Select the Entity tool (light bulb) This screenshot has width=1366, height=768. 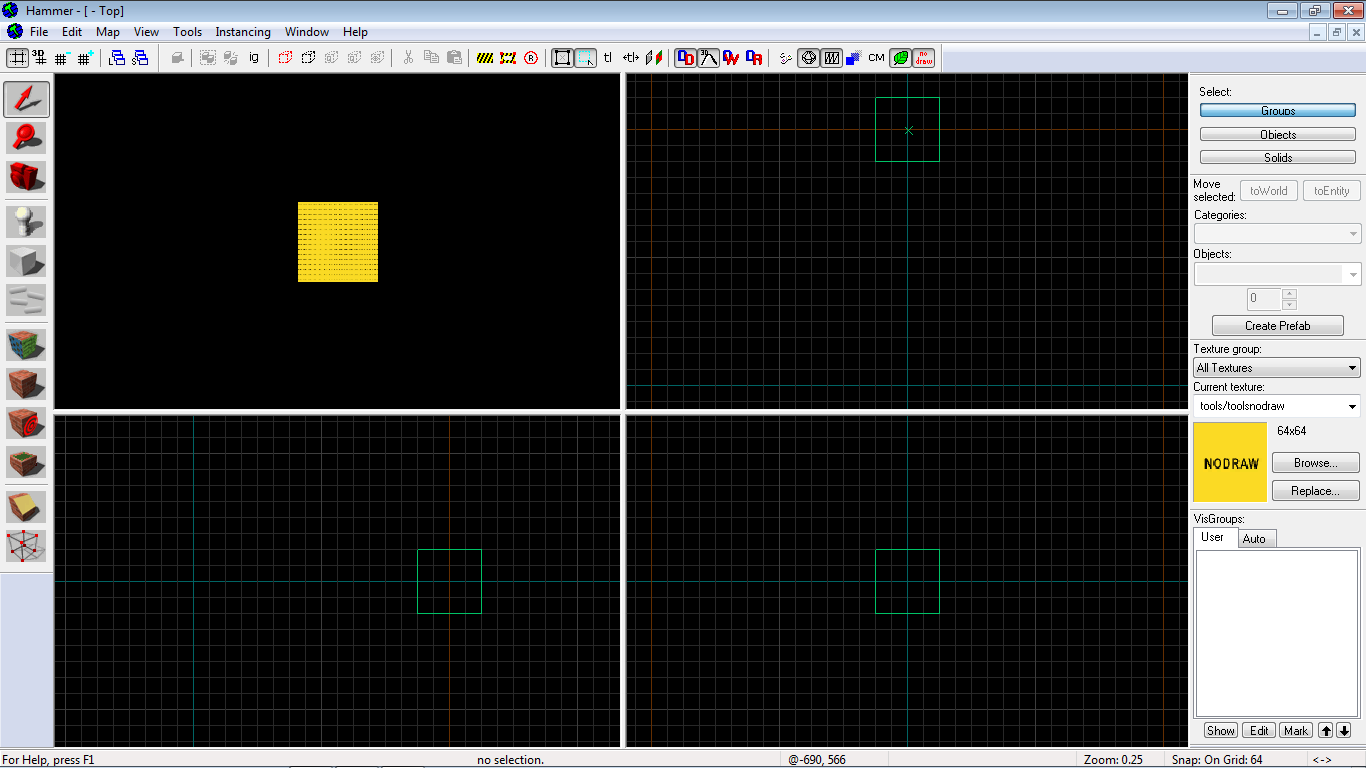[x=26, y=222]
